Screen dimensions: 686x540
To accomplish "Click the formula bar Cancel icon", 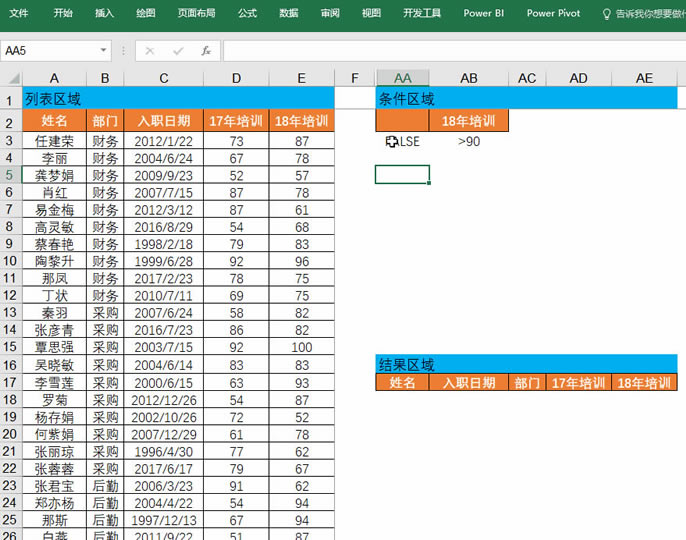I will click(150, 51).
